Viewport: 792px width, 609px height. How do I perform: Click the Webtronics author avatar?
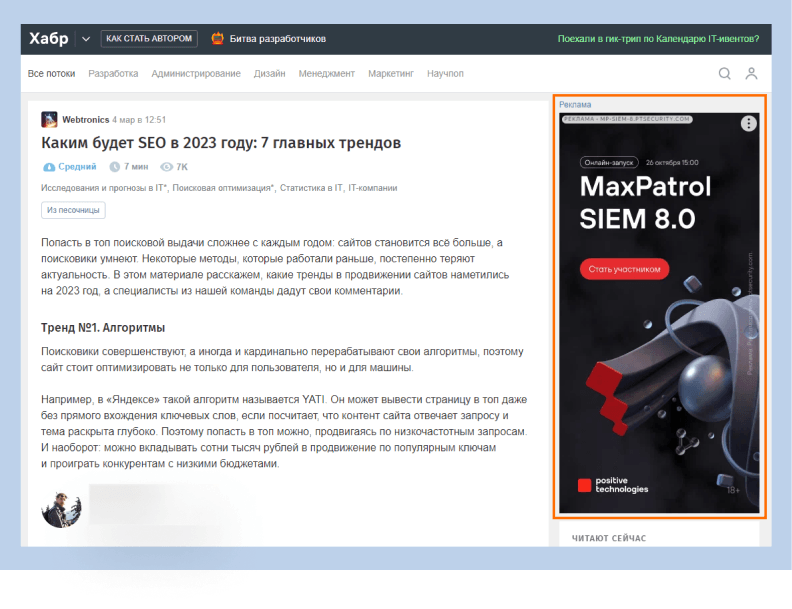pyautogui.click(x=49, y=120)
